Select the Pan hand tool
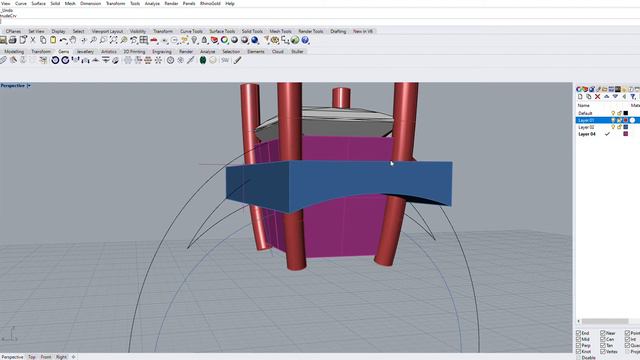 click(73, 40)
